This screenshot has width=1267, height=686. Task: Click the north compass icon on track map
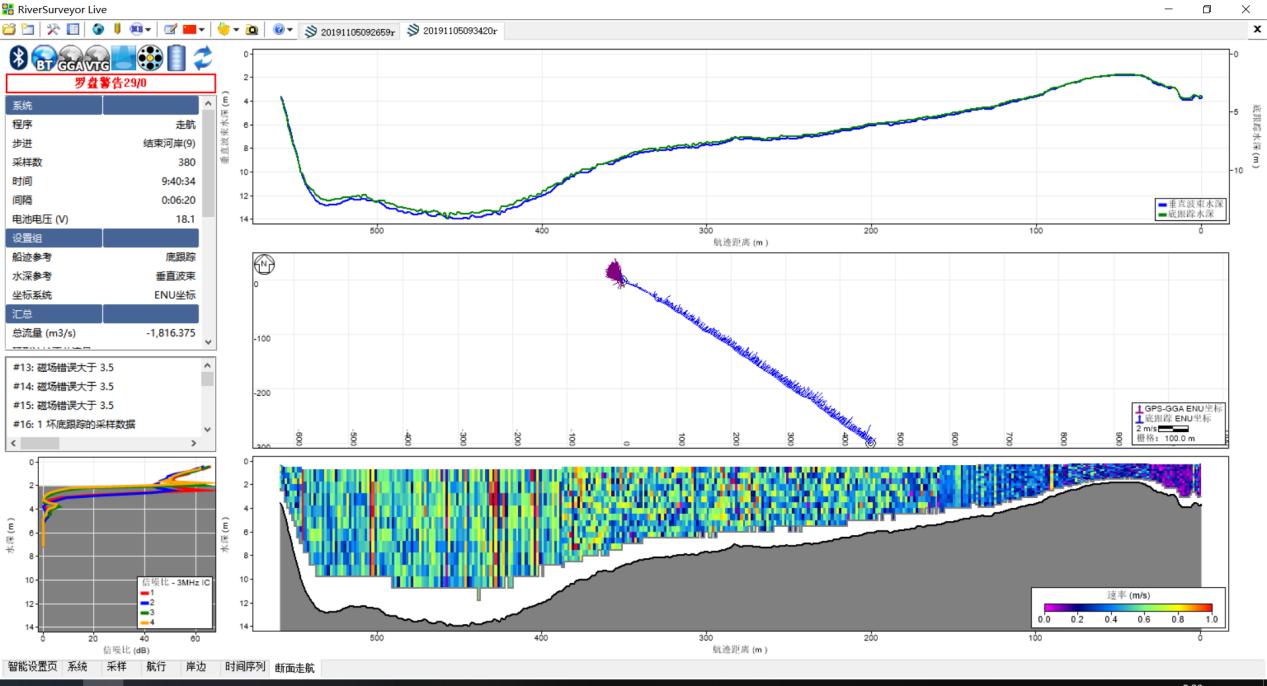coord(266,265)
